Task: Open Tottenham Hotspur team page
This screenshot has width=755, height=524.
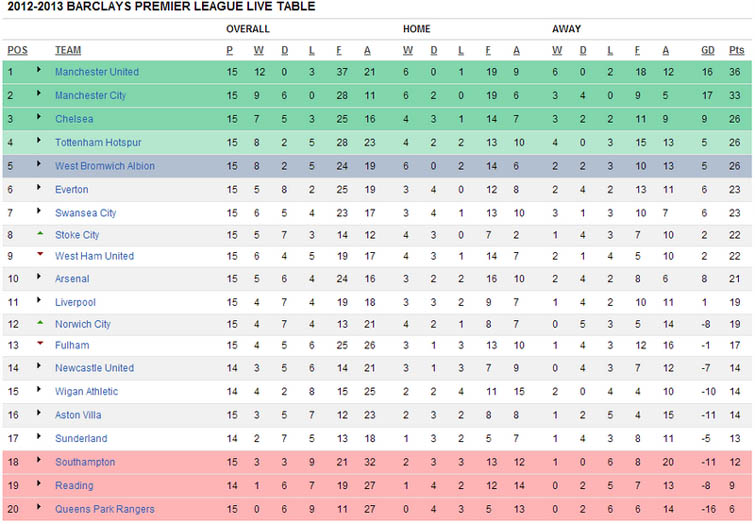Action: pyautogui.click(x=98, y=143)
